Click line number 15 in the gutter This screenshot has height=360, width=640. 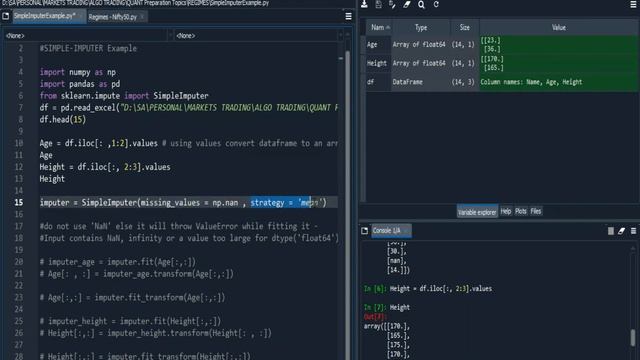(x=19, y=202)
